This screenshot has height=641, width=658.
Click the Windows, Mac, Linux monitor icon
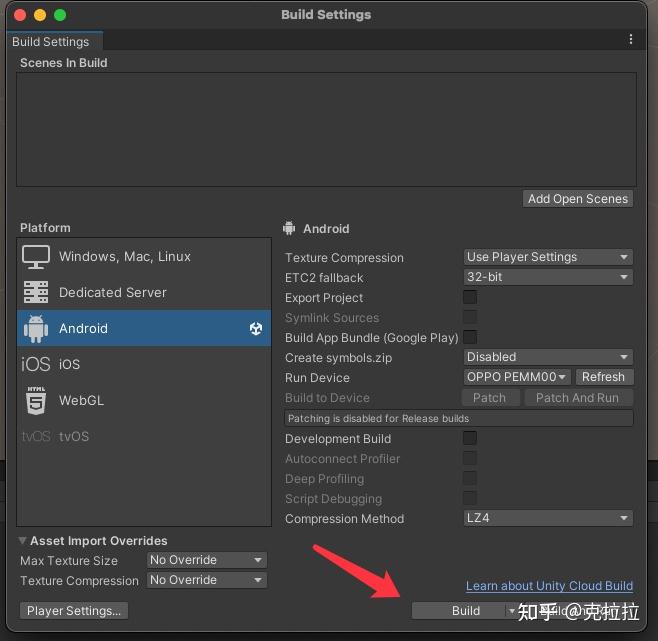click(36, 257)
